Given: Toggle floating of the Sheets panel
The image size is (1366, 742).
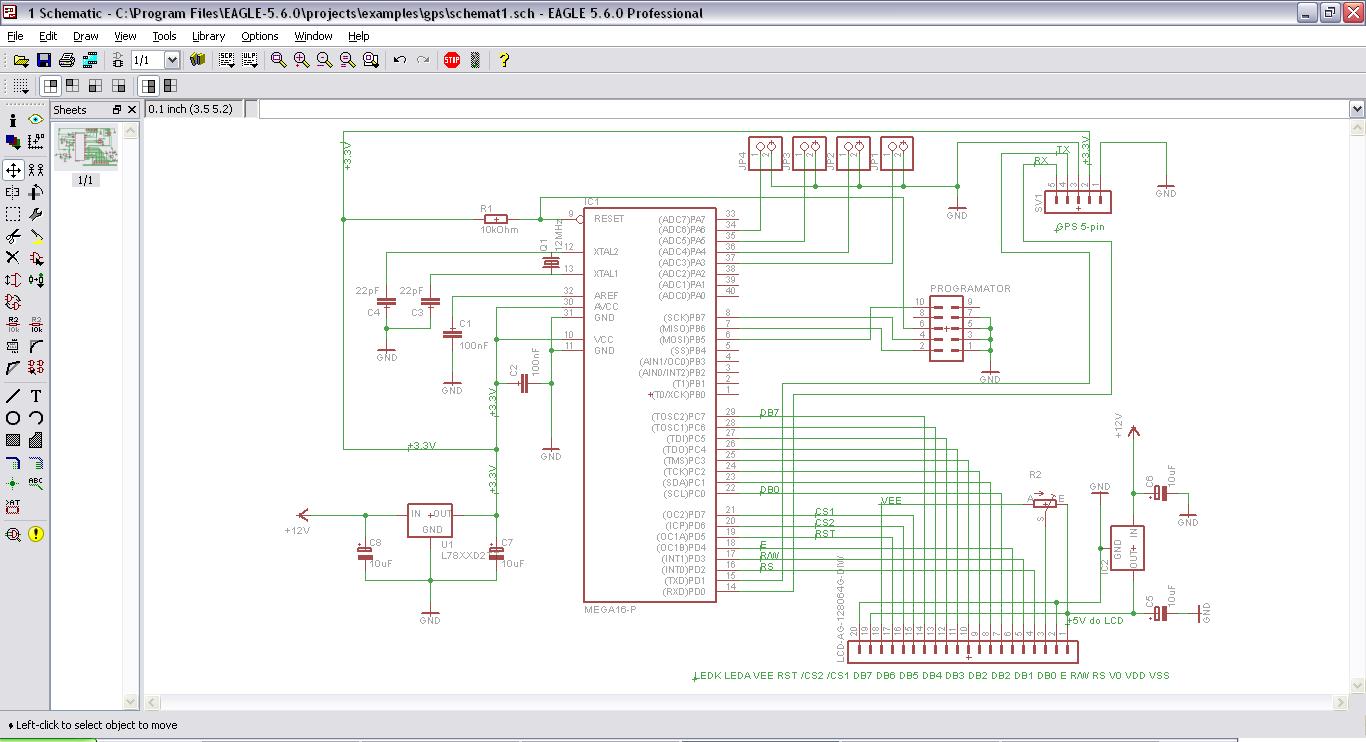Looking at the screenshot, I should click(x=117, y=110).
